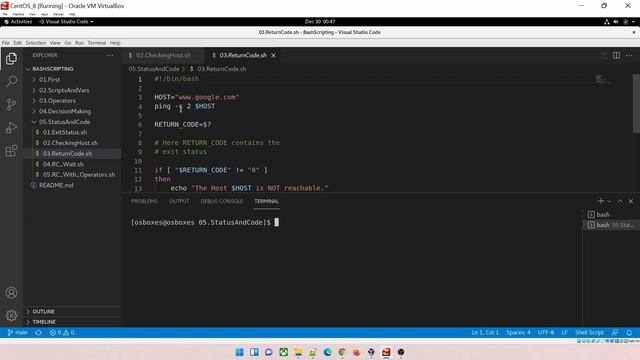Screen dimensions: 640x360
Task: Click into terminal prompt line
Action: [x=204, y=222]
